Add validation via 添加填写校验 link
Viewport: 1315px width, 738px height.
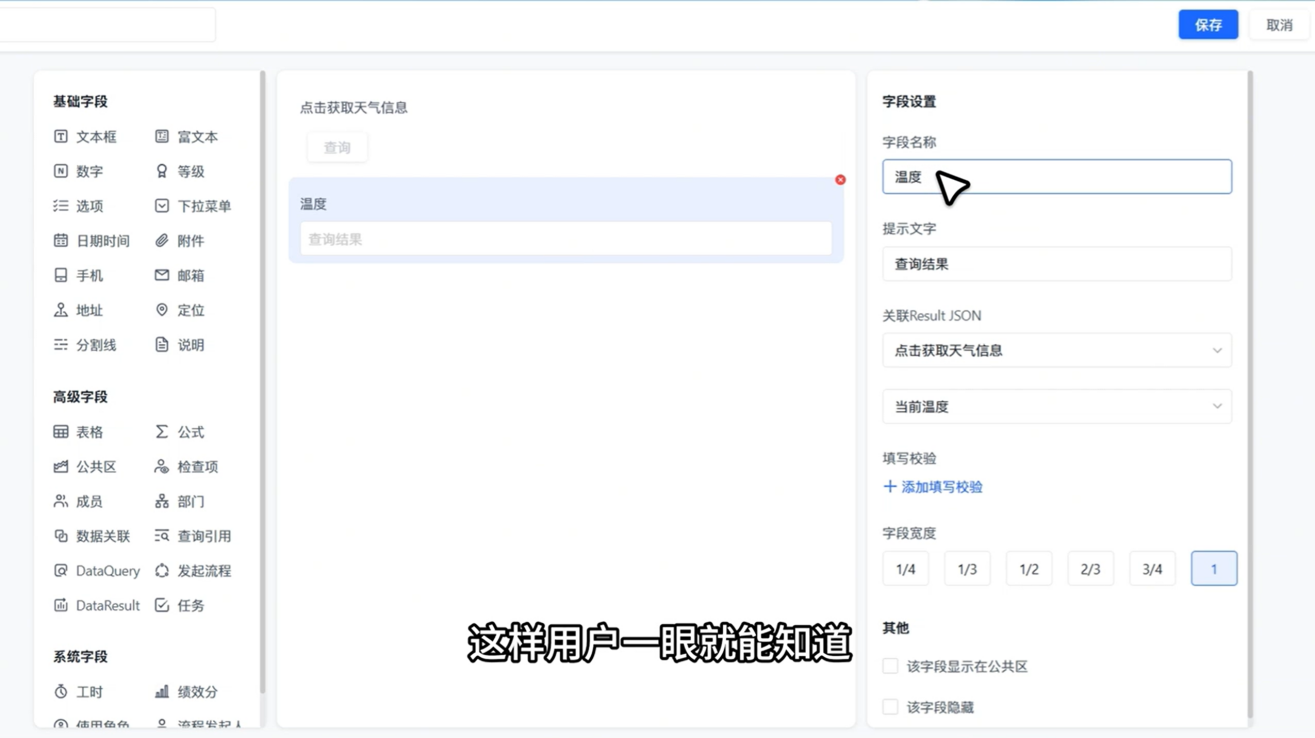[x=933, y=487]
